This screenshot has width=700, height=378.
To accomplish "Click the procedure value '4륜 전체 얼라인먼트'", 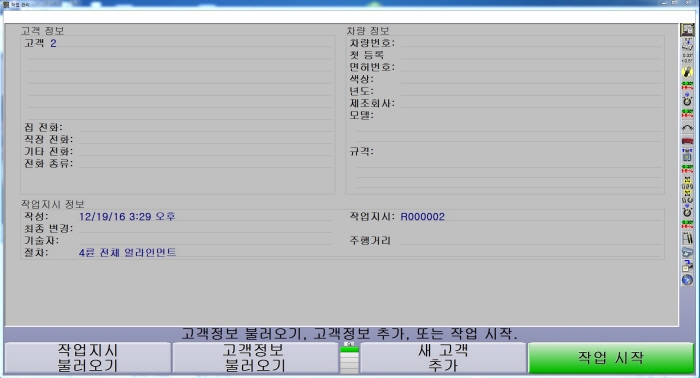I will 128,253.
